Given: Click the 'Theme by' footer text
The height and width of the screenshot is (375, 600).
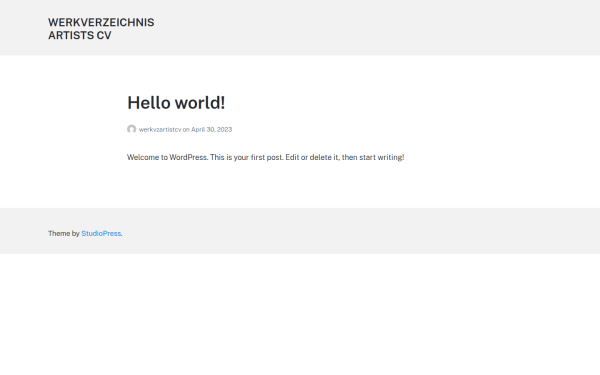Looking at the screenshot, I should 64,233.
